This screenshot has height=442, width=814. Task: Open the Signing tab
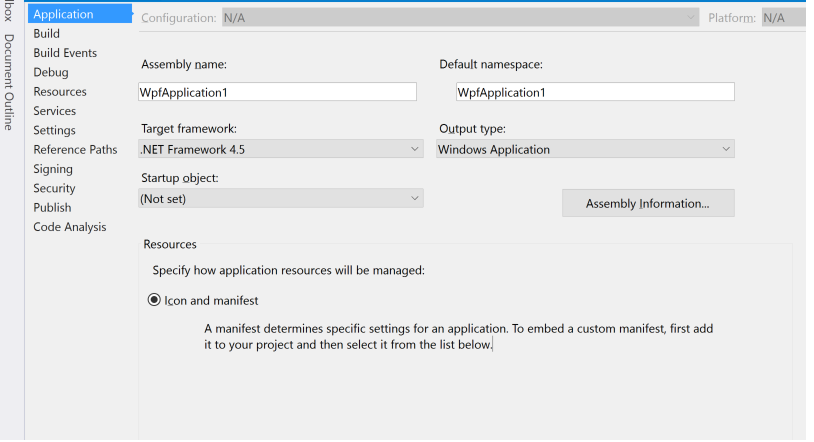pos(53,169)
